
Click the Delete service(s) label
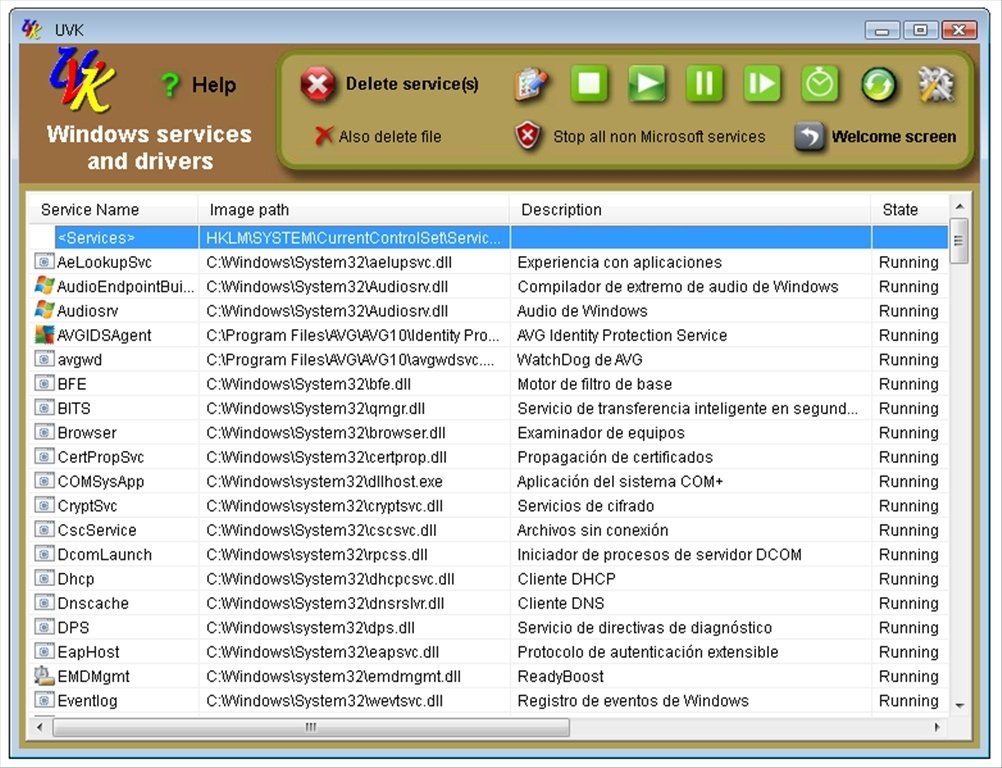coord(412,84)
